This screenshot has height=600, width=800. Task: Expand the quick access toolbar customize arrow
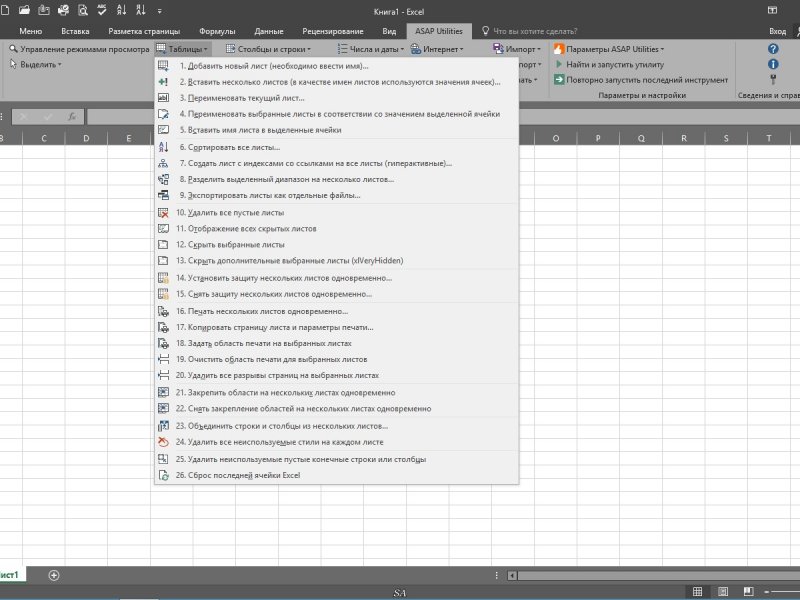(160, 11)
